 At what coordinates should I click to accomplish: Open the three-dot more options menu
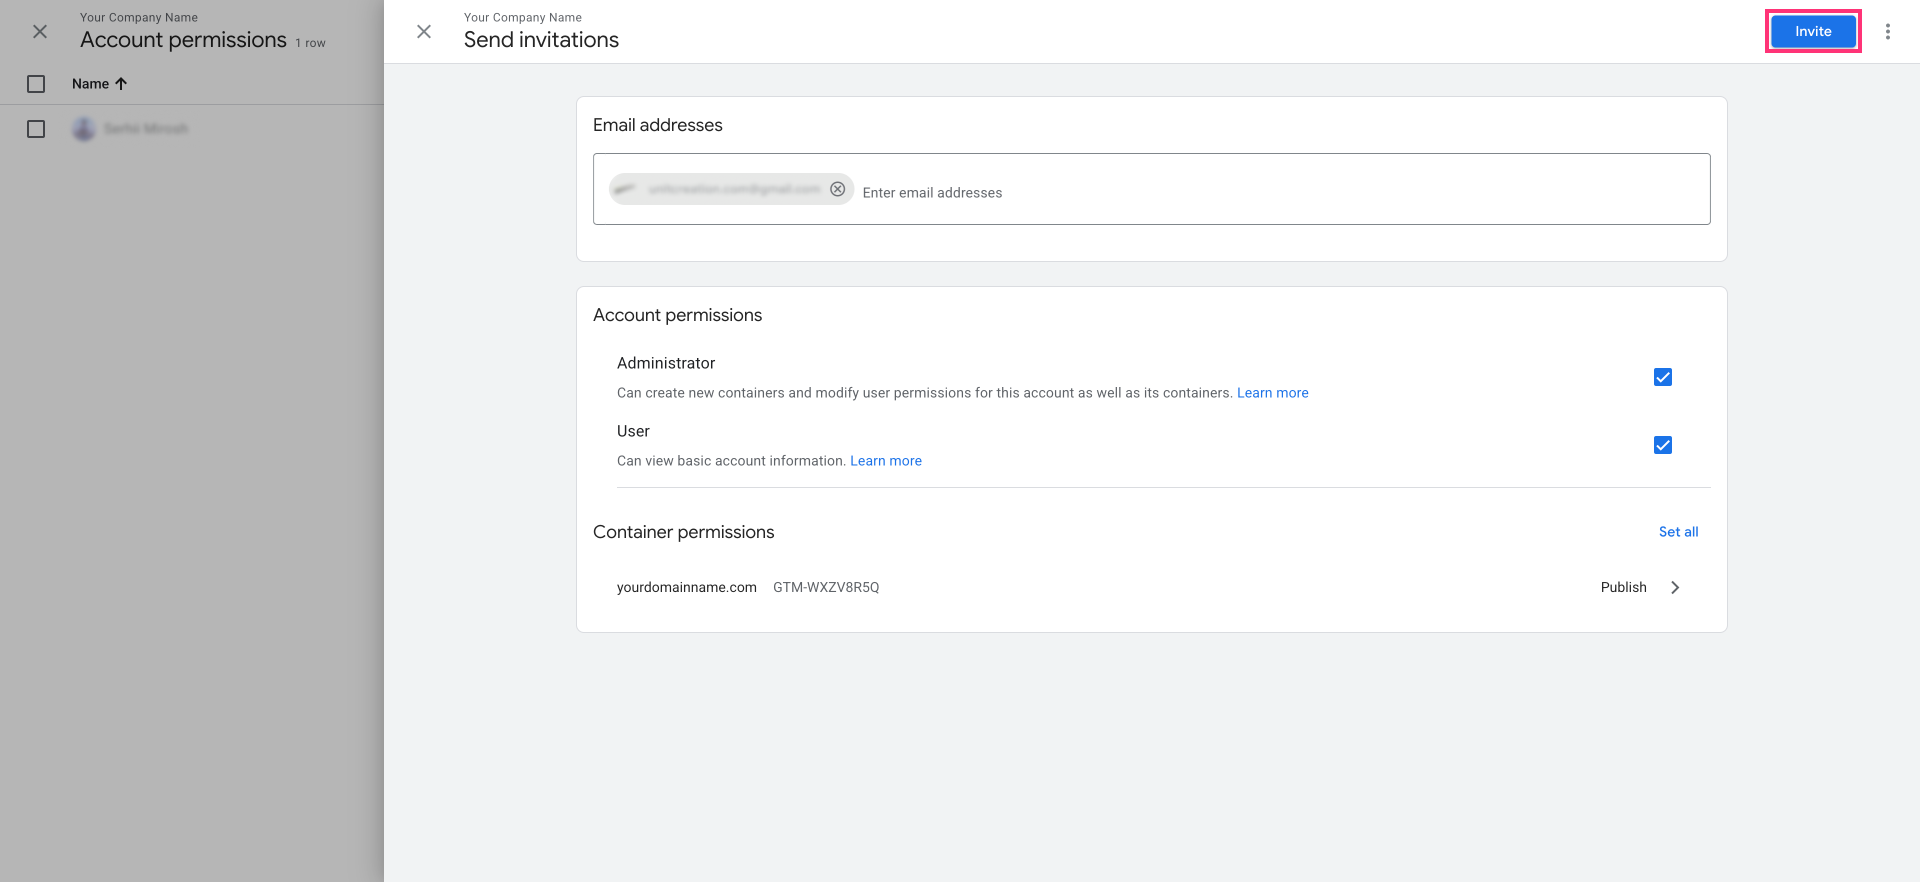tap(1888, 32)
